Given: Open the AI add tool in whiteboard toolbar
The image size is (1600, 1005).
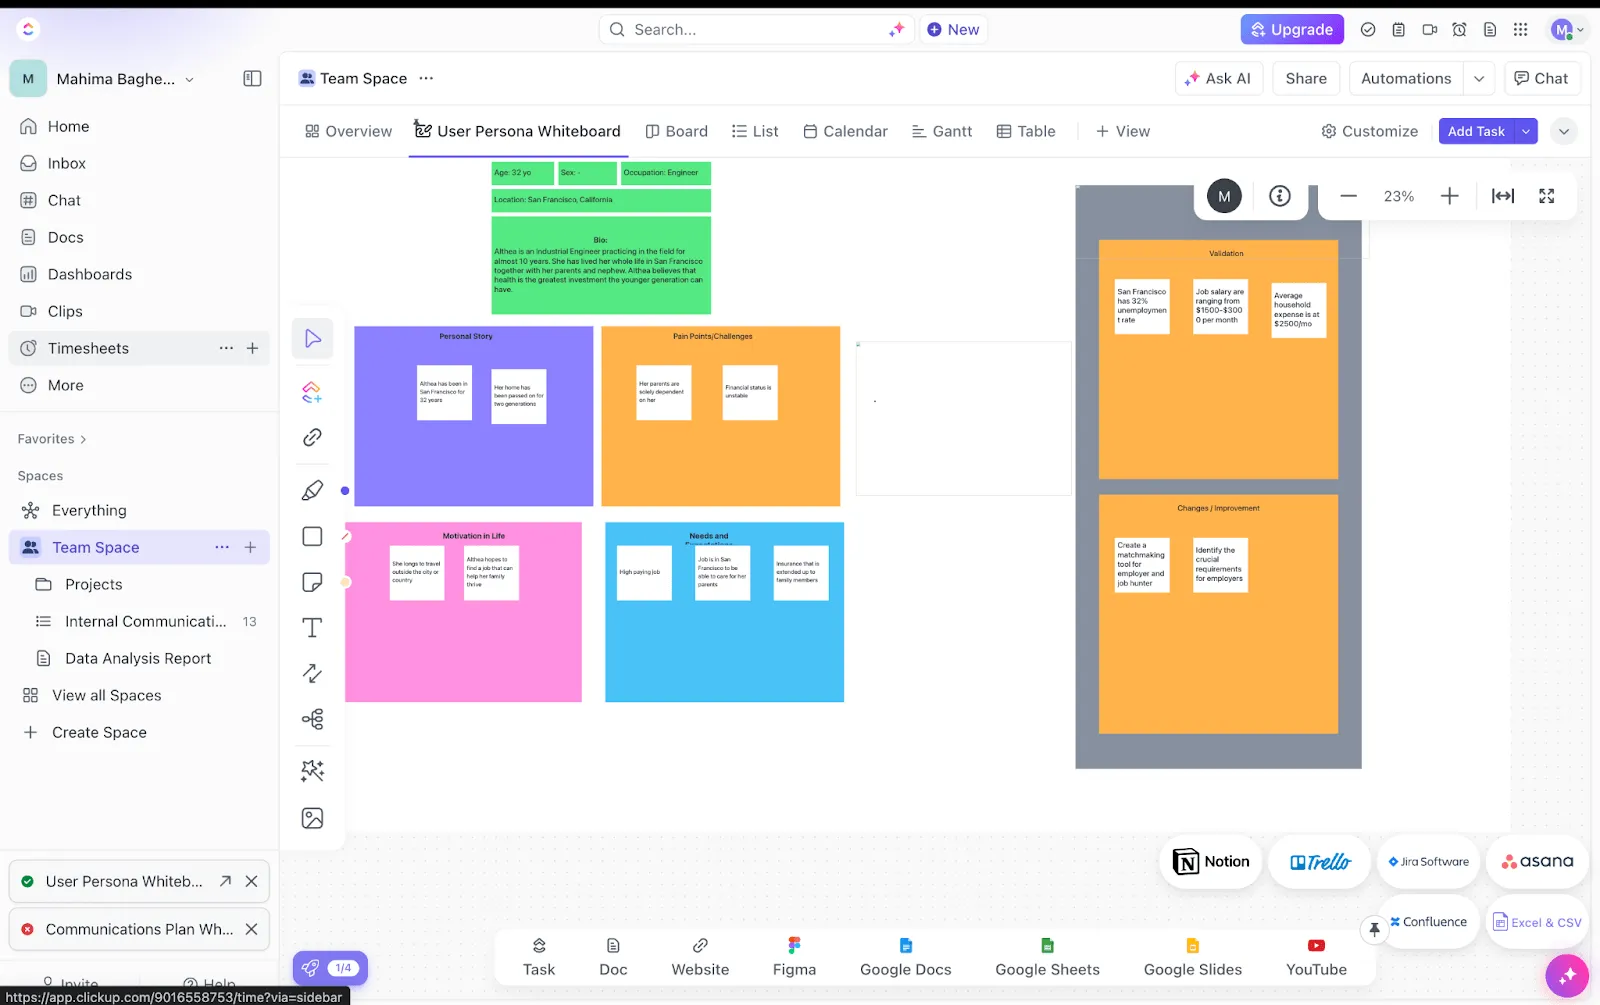Looking at the screenshot, I should pos(312,392).
